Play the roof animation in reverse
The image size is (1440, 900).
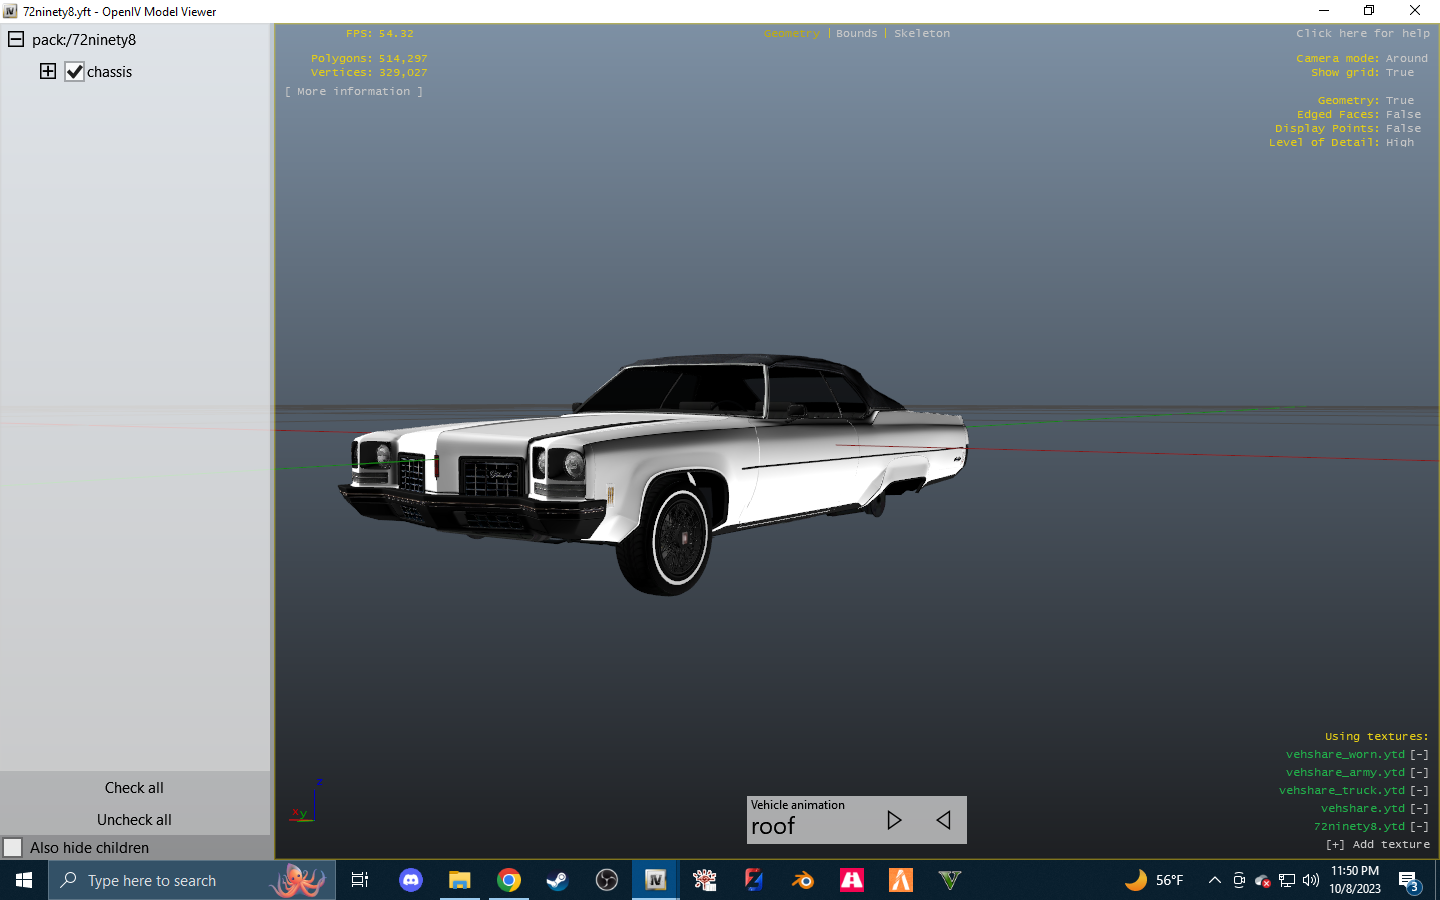943,820
